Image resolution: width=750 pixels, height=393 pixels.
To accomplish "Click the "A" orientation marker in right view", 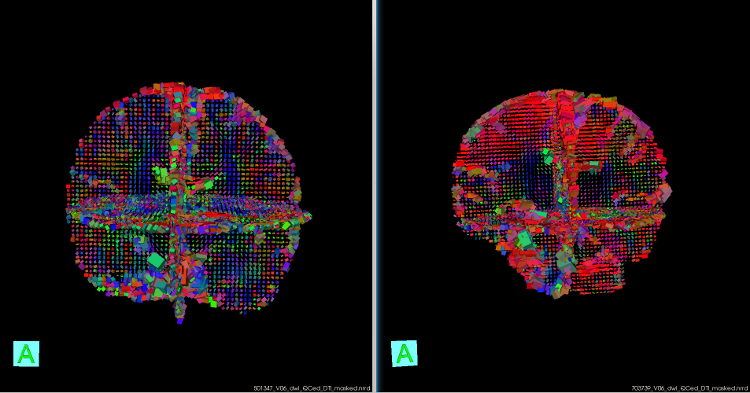I will [x=404, y=354].
